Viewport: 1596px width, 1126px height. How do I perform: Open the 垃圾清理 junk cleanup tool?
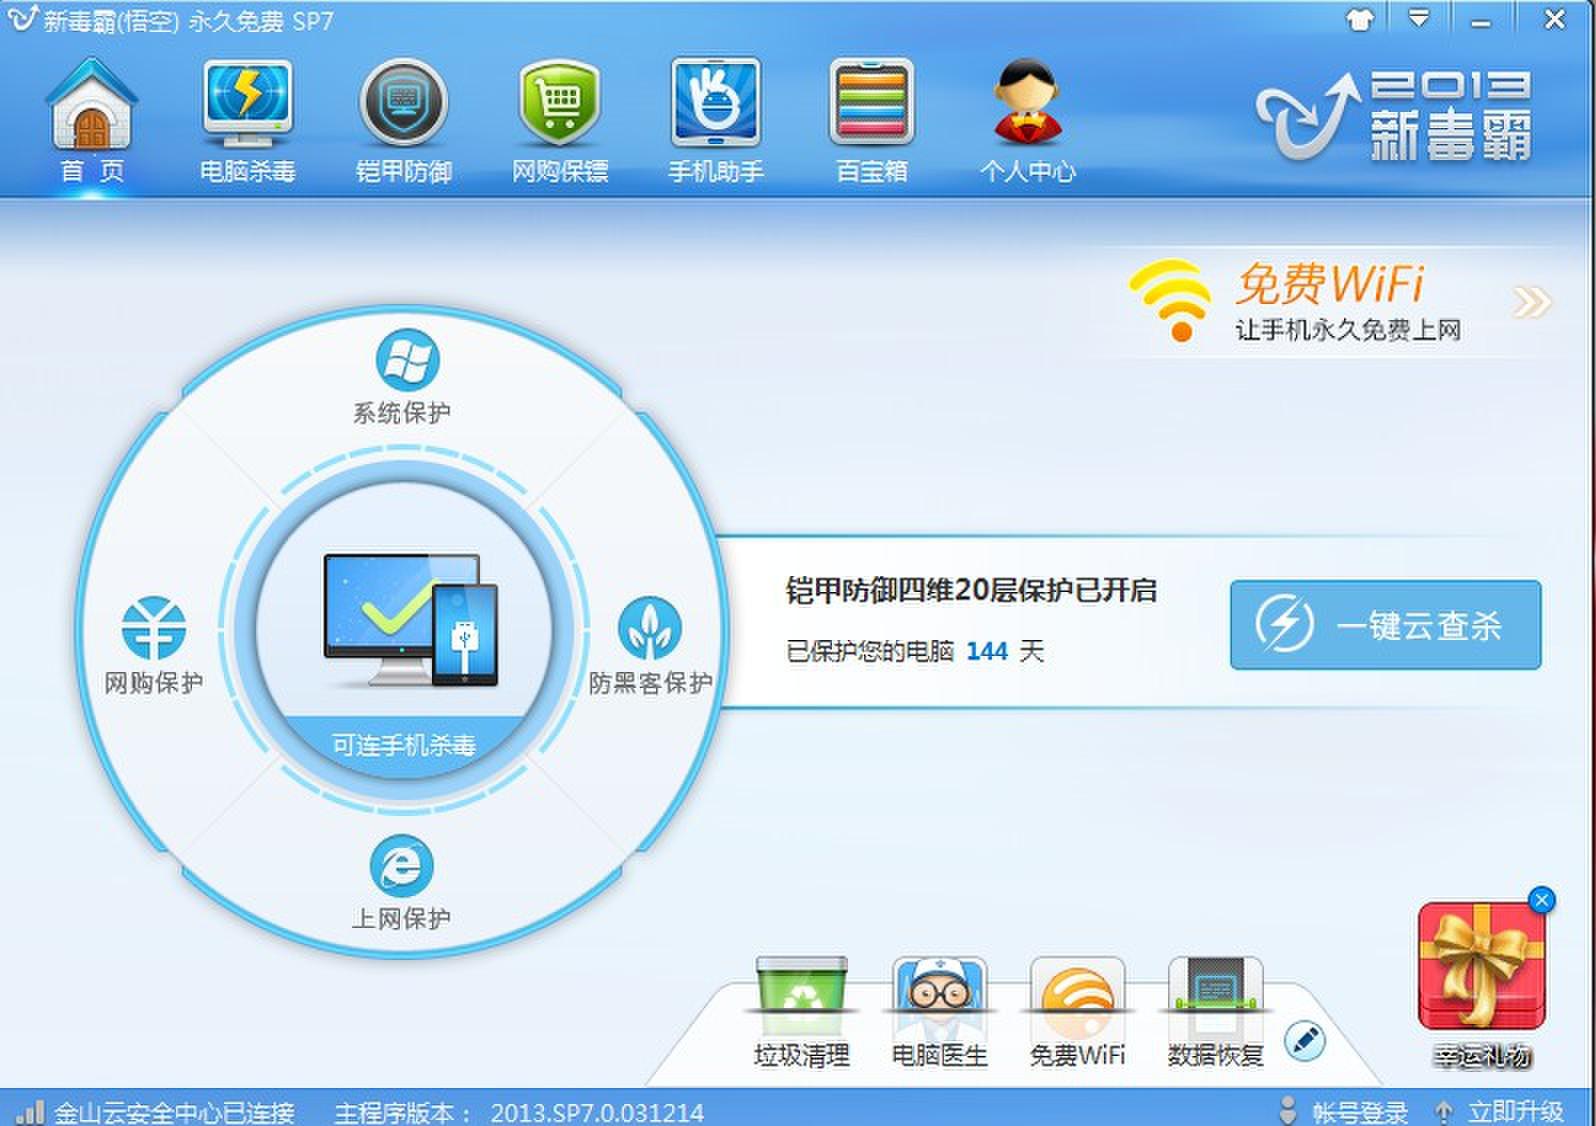tap(801, 1012)
